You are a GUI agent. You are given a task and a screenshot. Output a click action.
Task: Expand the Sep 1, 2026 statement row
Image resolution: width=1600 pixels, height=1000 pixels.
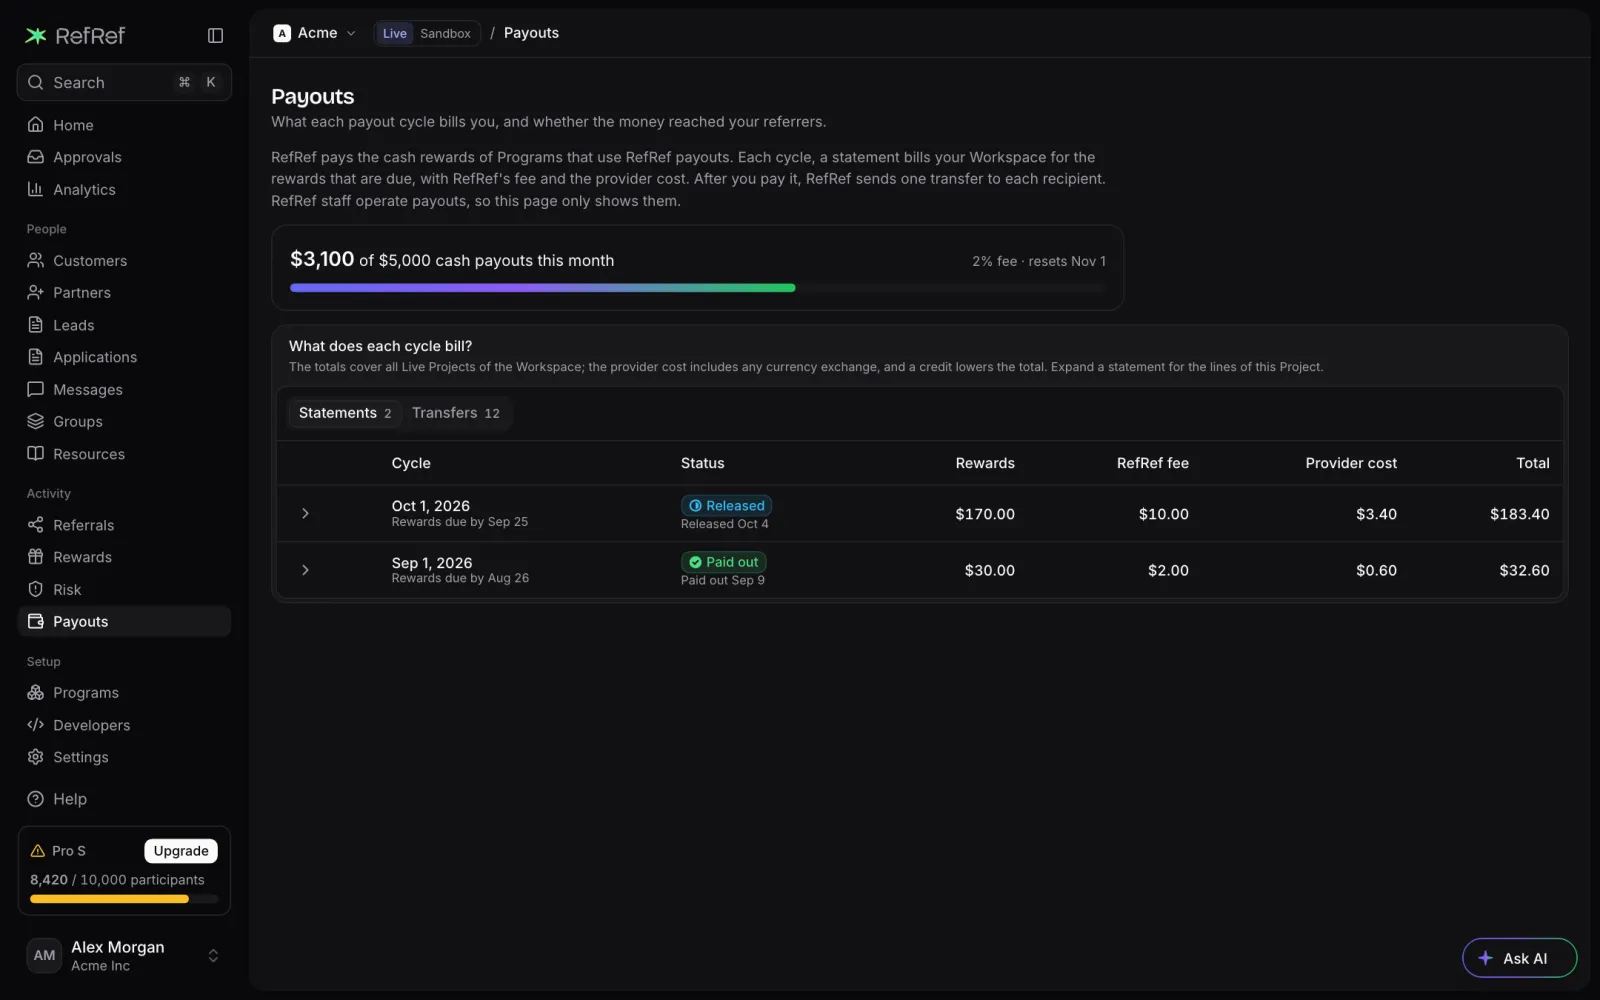pos(306,570)
